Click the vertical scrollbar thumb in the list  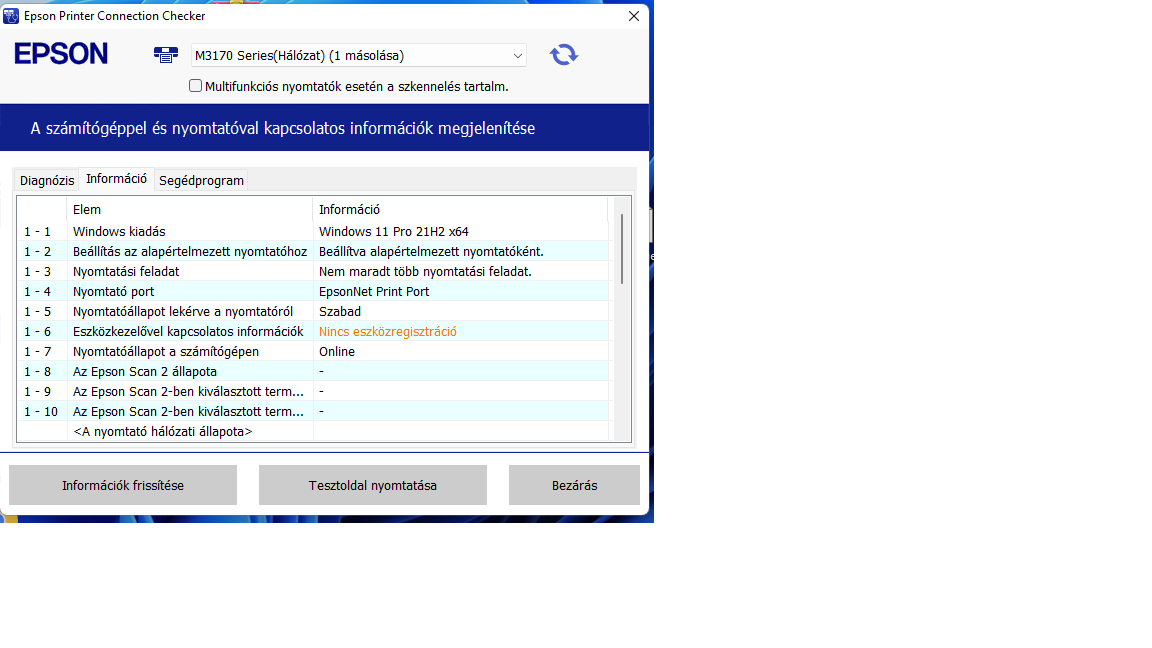(622, 248)
